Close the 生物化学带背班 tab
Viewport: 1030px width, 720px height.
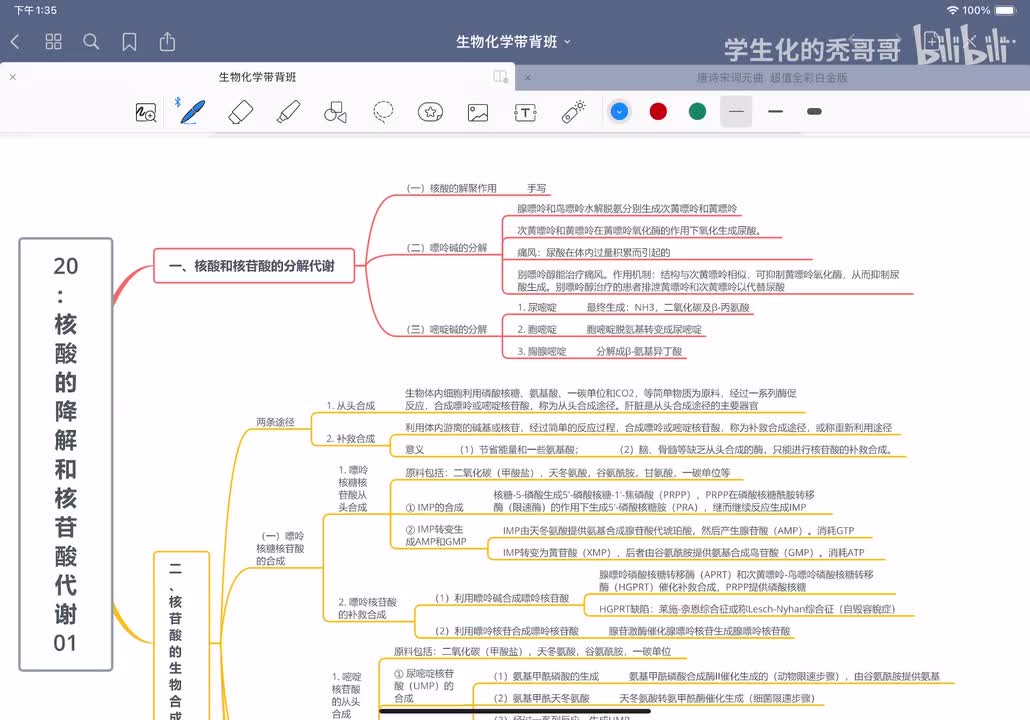[12, 77]
